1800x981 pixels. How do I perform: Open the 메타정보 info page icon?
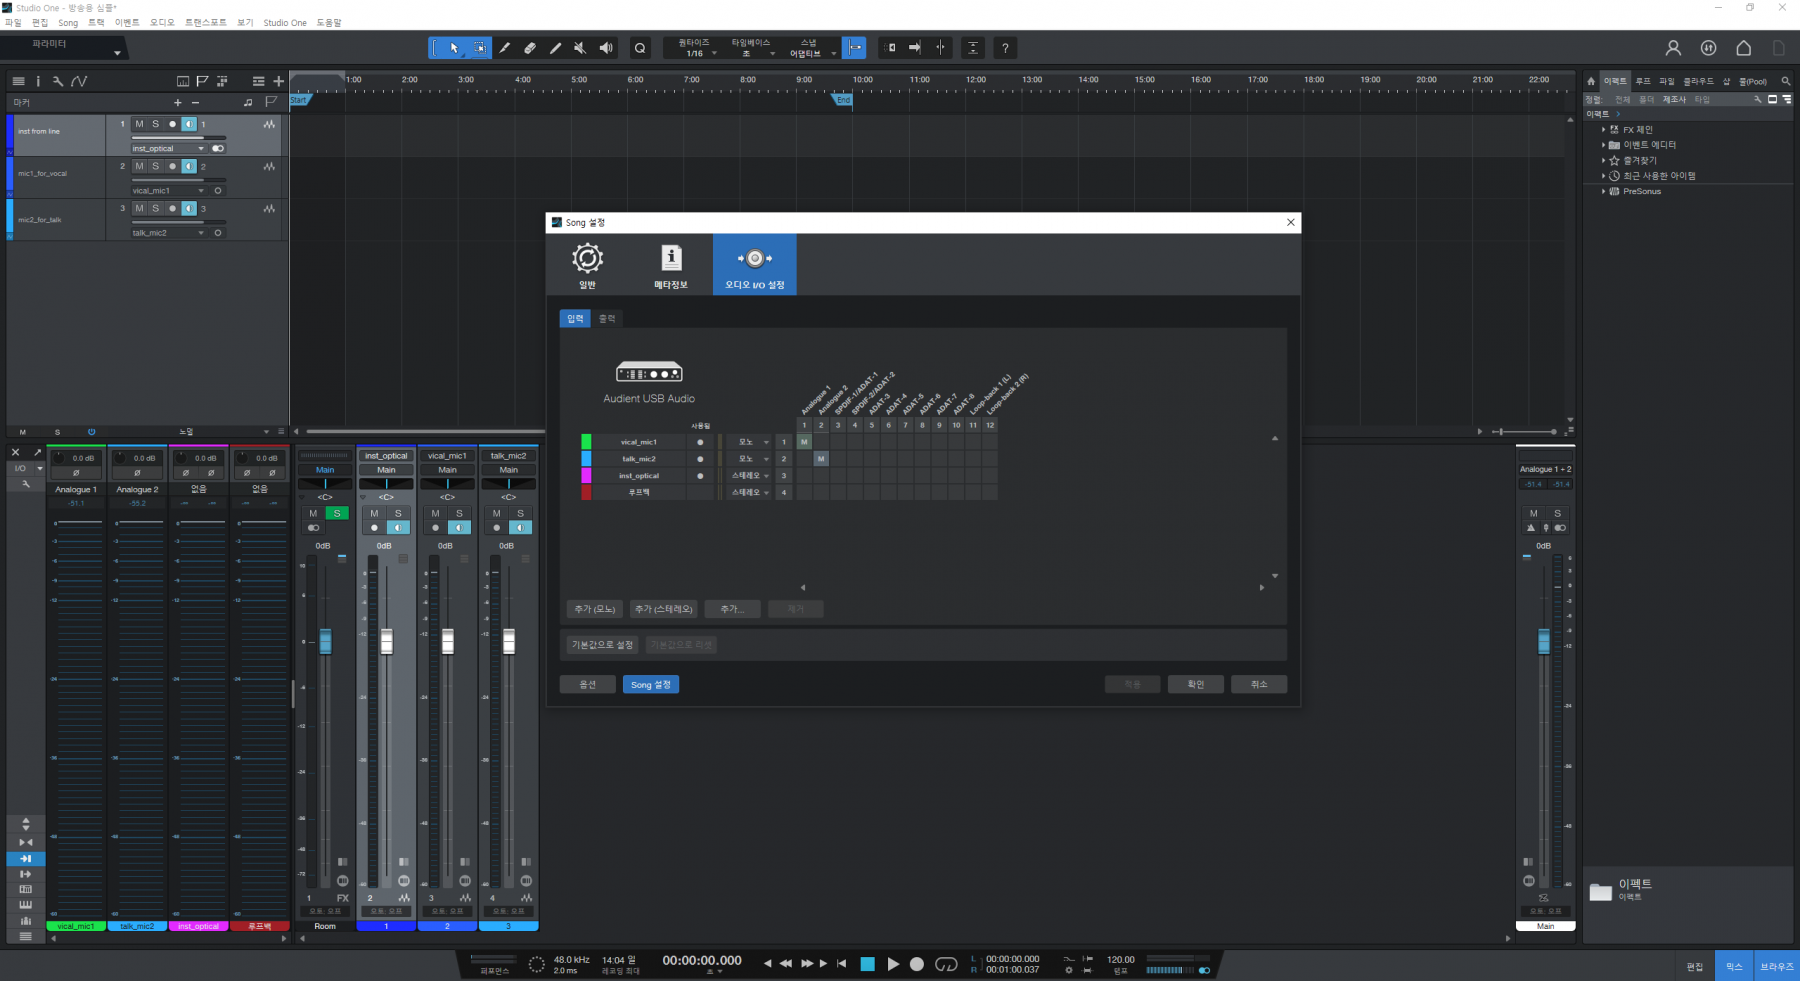click(x=671, y=259)
